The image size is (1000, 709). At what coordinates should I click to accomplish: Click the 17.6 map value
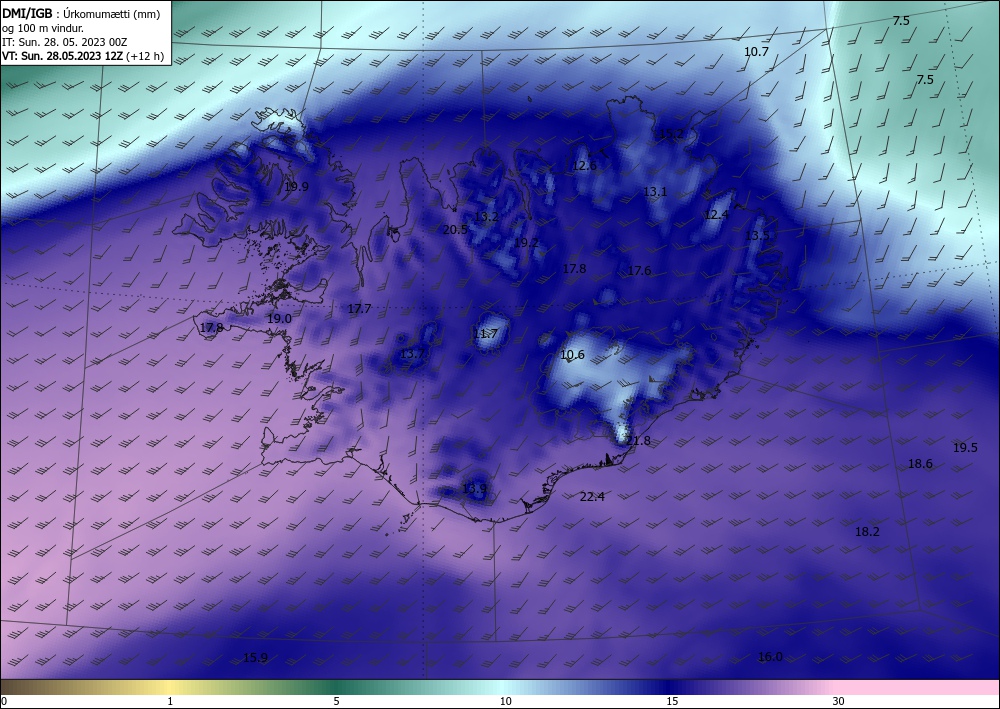(639, 271)
